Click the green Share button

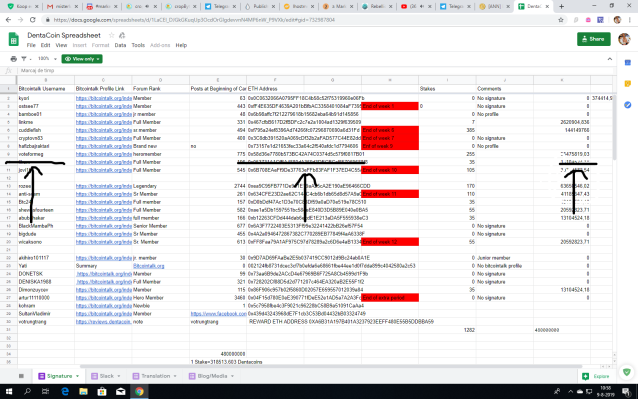click(x=593, y=39)
